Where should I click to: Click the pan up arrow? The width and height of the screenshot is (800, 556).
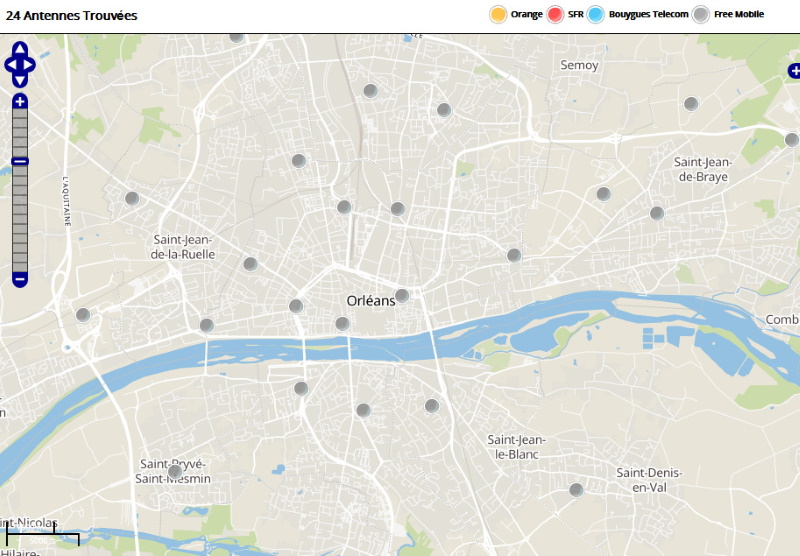coord(20,50)
